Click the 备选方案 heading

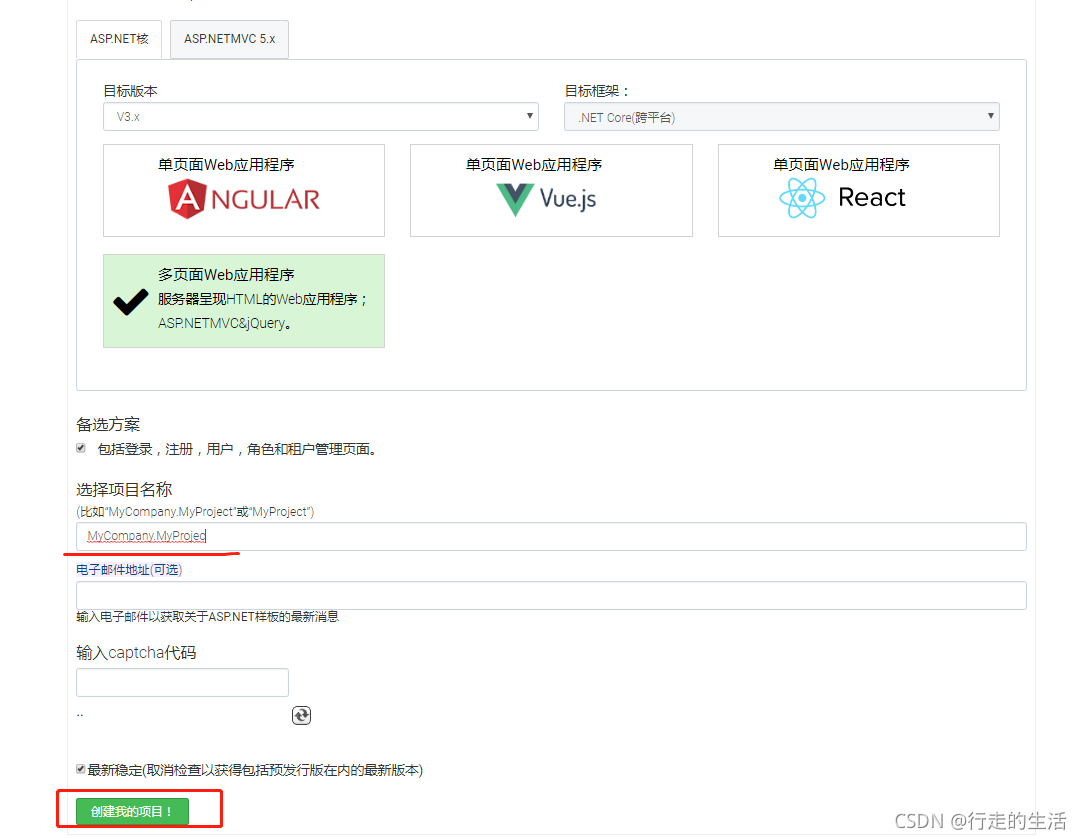coord(108,424)
